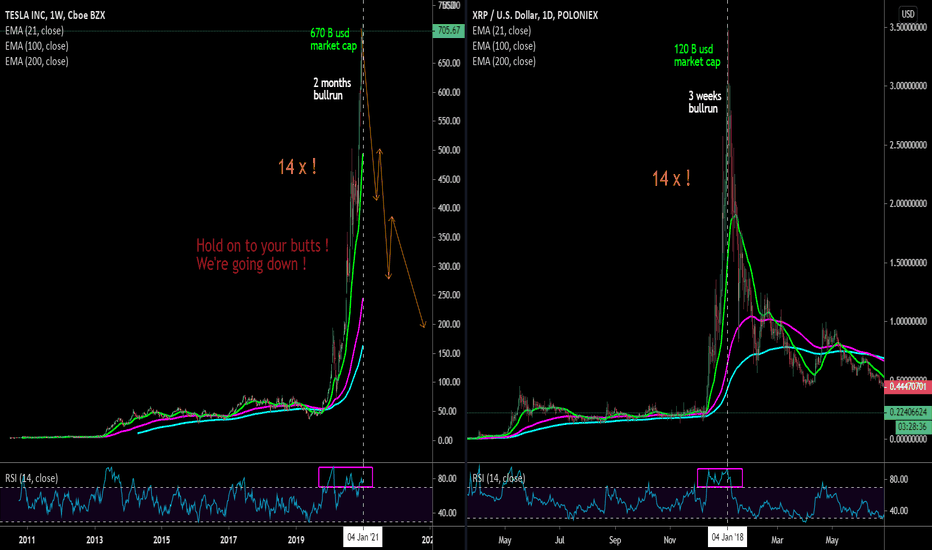Select the '2 months bullrun' annotation

tap(332, 89)
